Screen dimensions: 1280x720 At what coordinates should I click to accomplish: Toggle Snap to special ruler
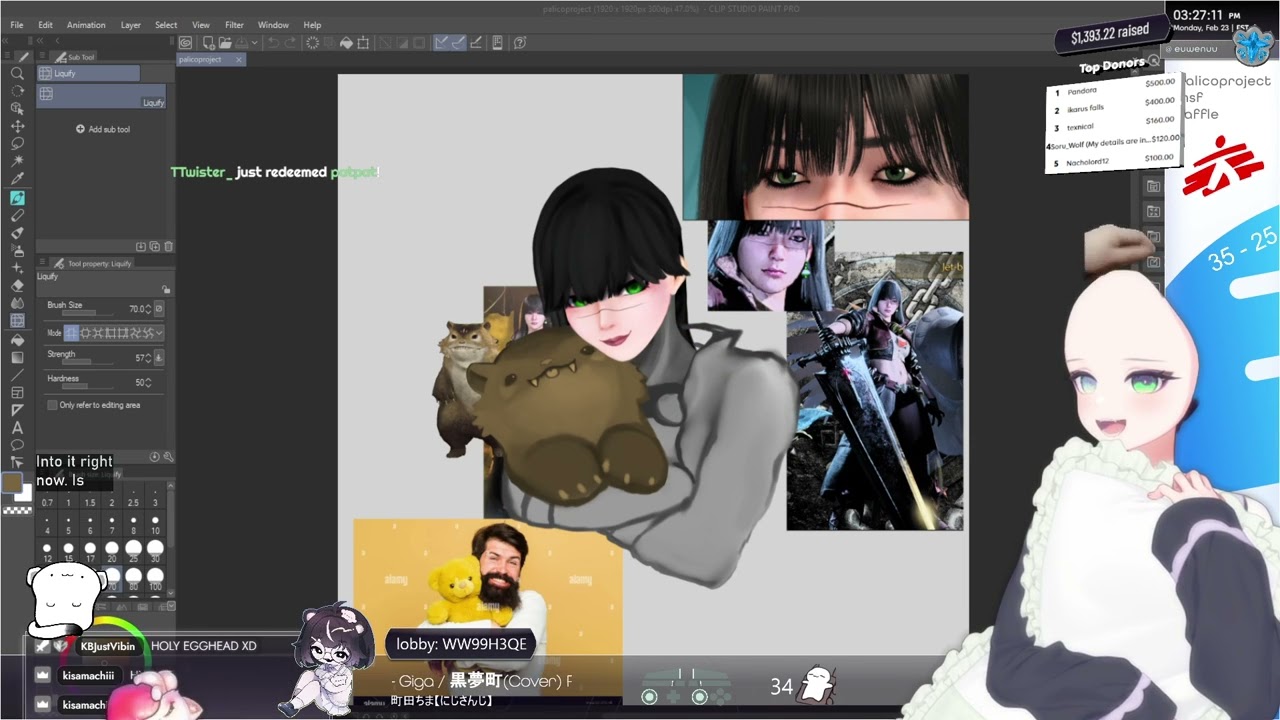click(x=458, y=43)
